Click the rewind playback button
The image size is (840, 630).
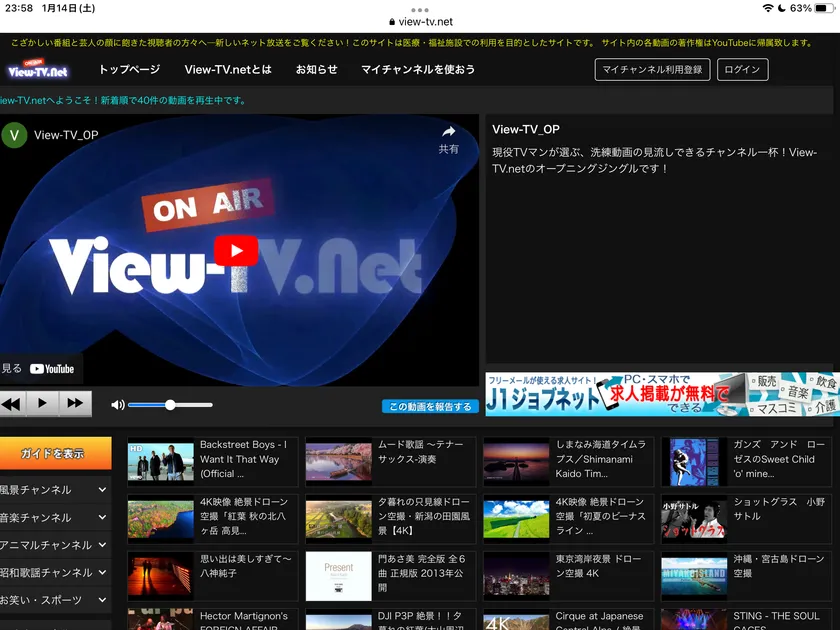(11, 404)
